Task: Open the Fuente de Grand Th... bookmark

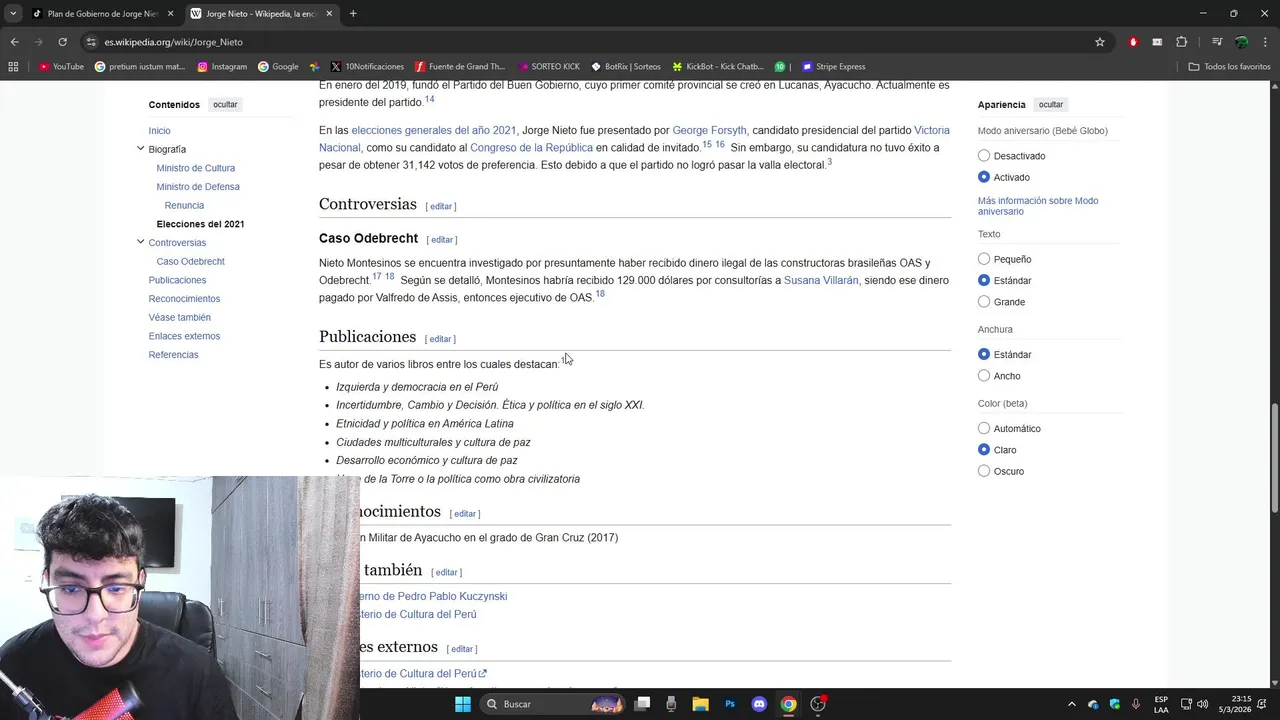Action: point(460,67)
